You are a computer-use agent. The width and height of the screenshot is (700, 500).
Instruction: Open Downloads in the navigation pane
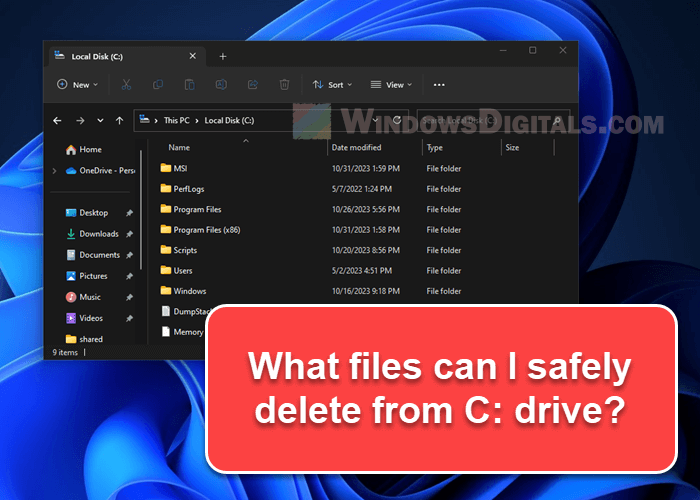point(92,234)
